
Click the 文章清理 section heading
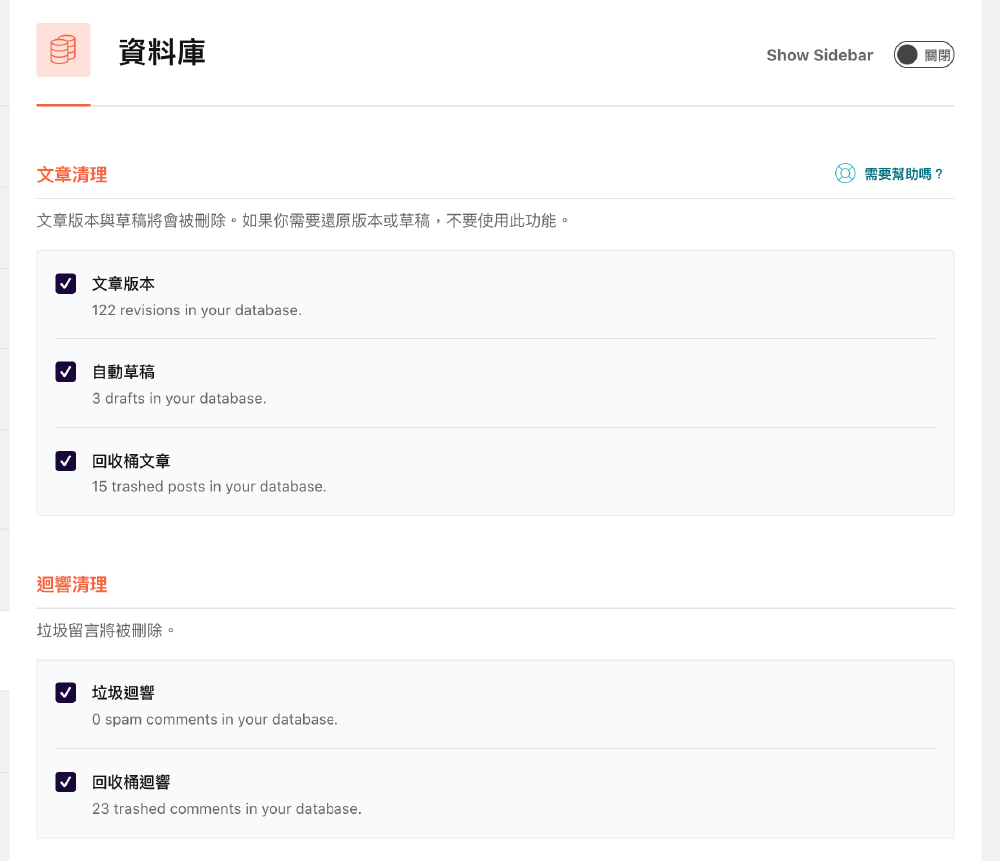(x=71, y=173)
